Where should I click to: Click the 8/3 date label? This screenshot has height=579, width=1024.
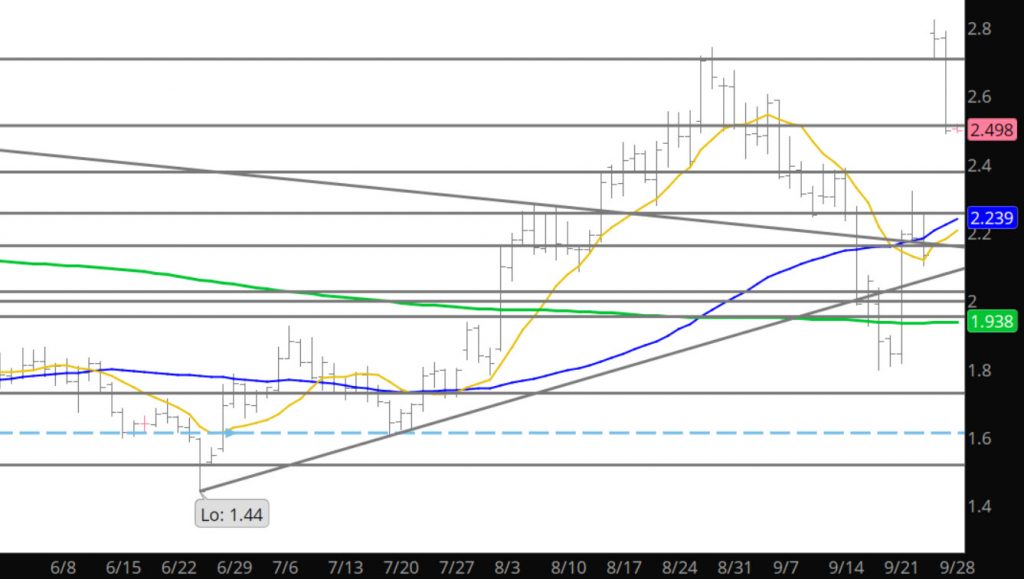507,567
